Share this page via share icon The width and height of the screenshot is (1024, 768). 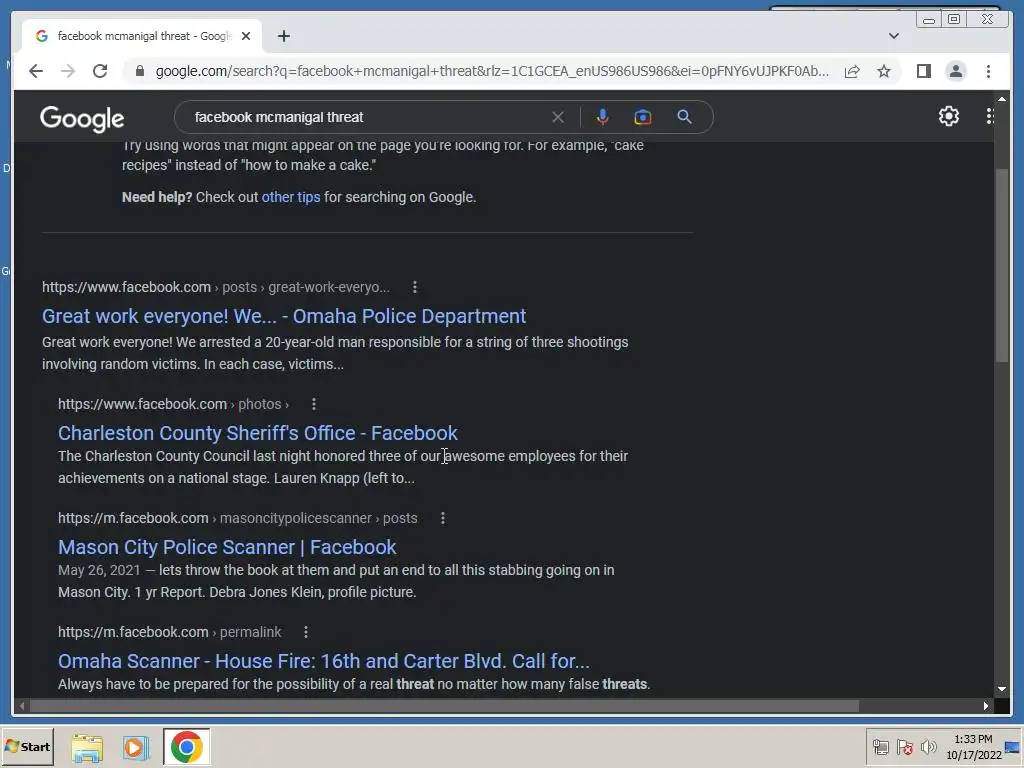(852, 71)
